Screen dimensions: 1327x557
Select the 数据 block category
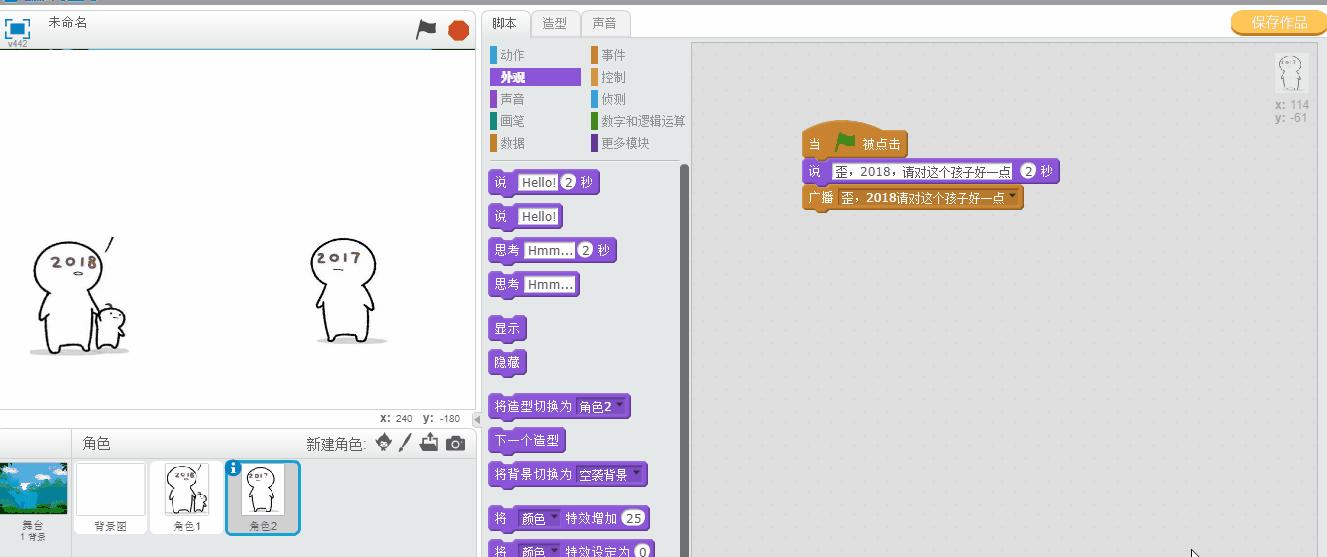[x=511, y=143]
